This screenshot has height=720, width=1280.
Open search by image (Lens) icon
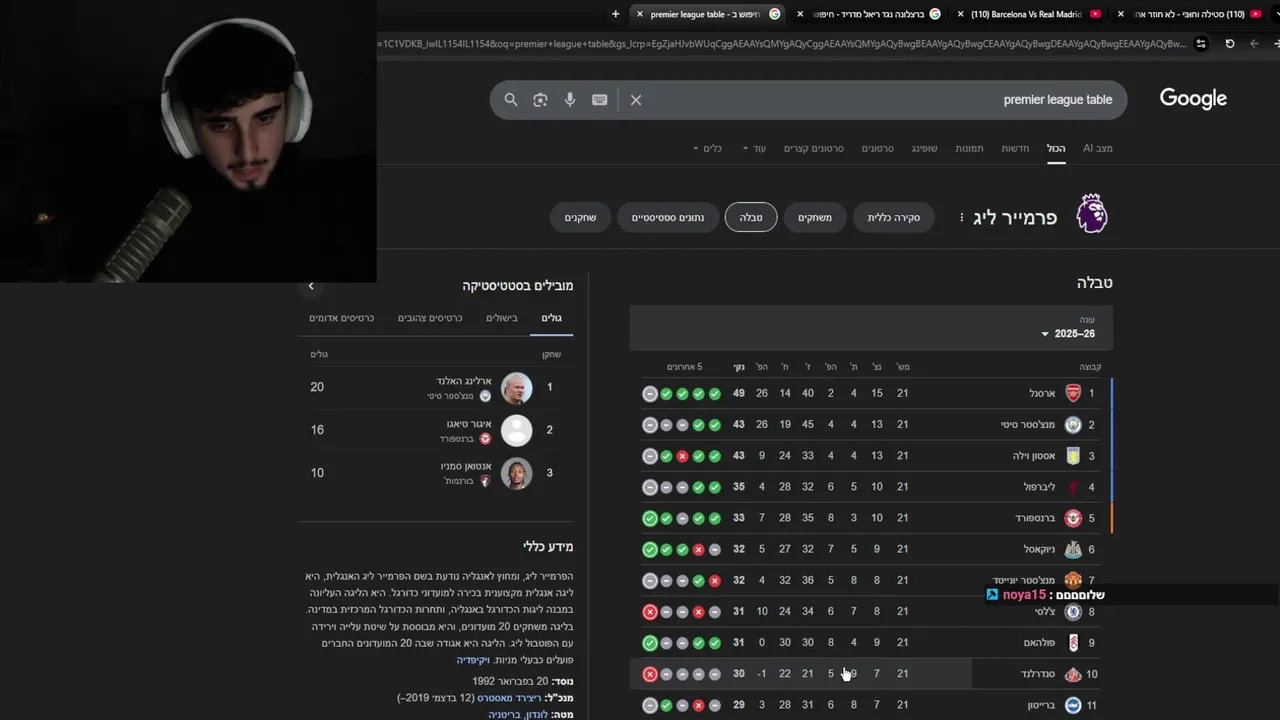[x=540, y=100]
